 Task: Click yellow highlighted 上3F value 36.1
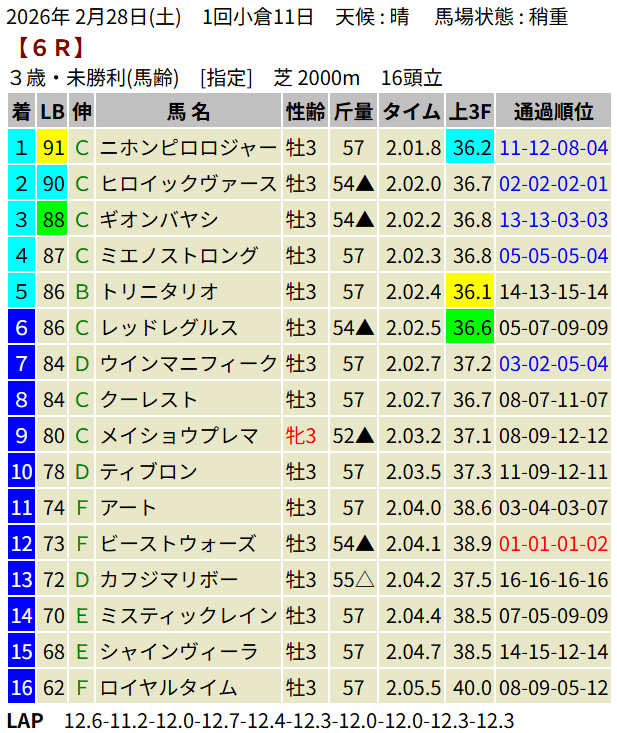point(471,292)
